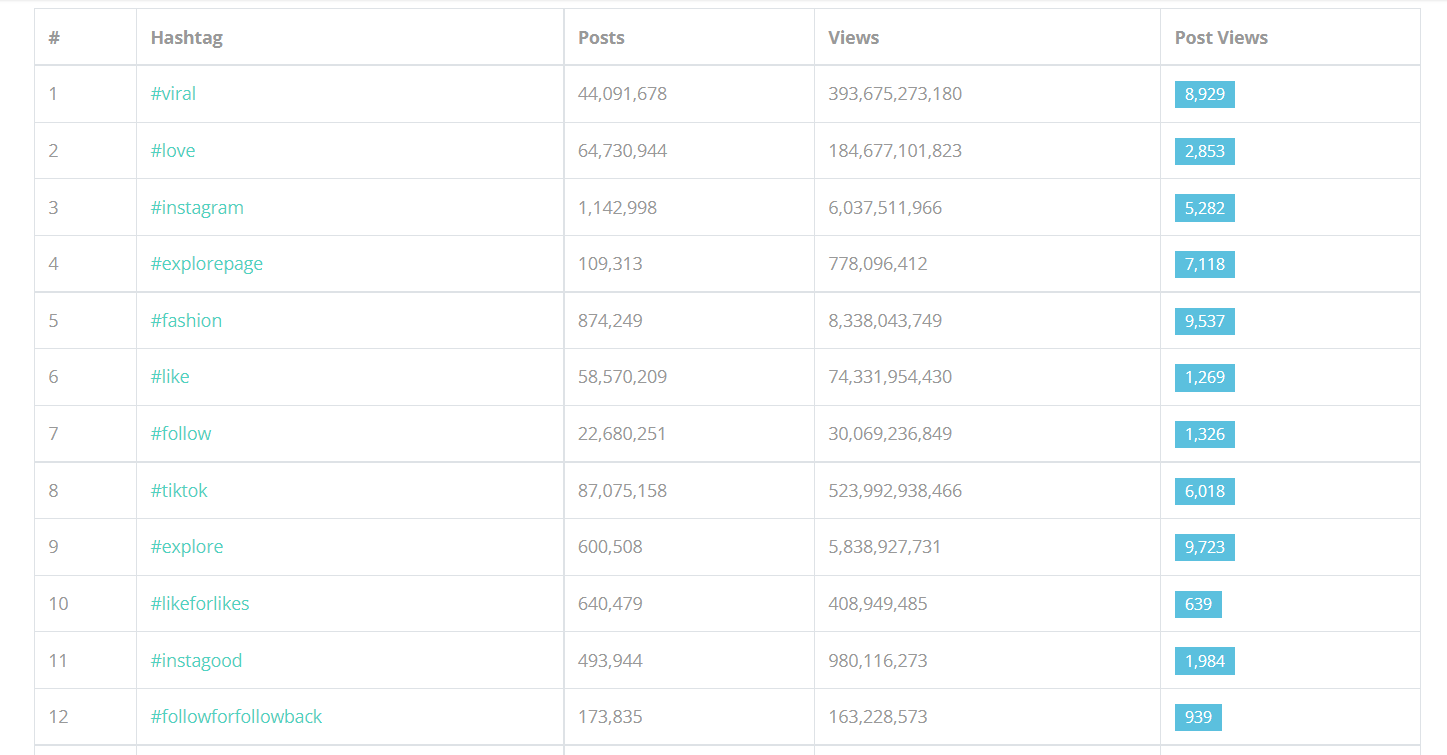Open the #likeforlikes hashtag page
This screenshot has height=755, width=1447.
click(x=200, y=603)
